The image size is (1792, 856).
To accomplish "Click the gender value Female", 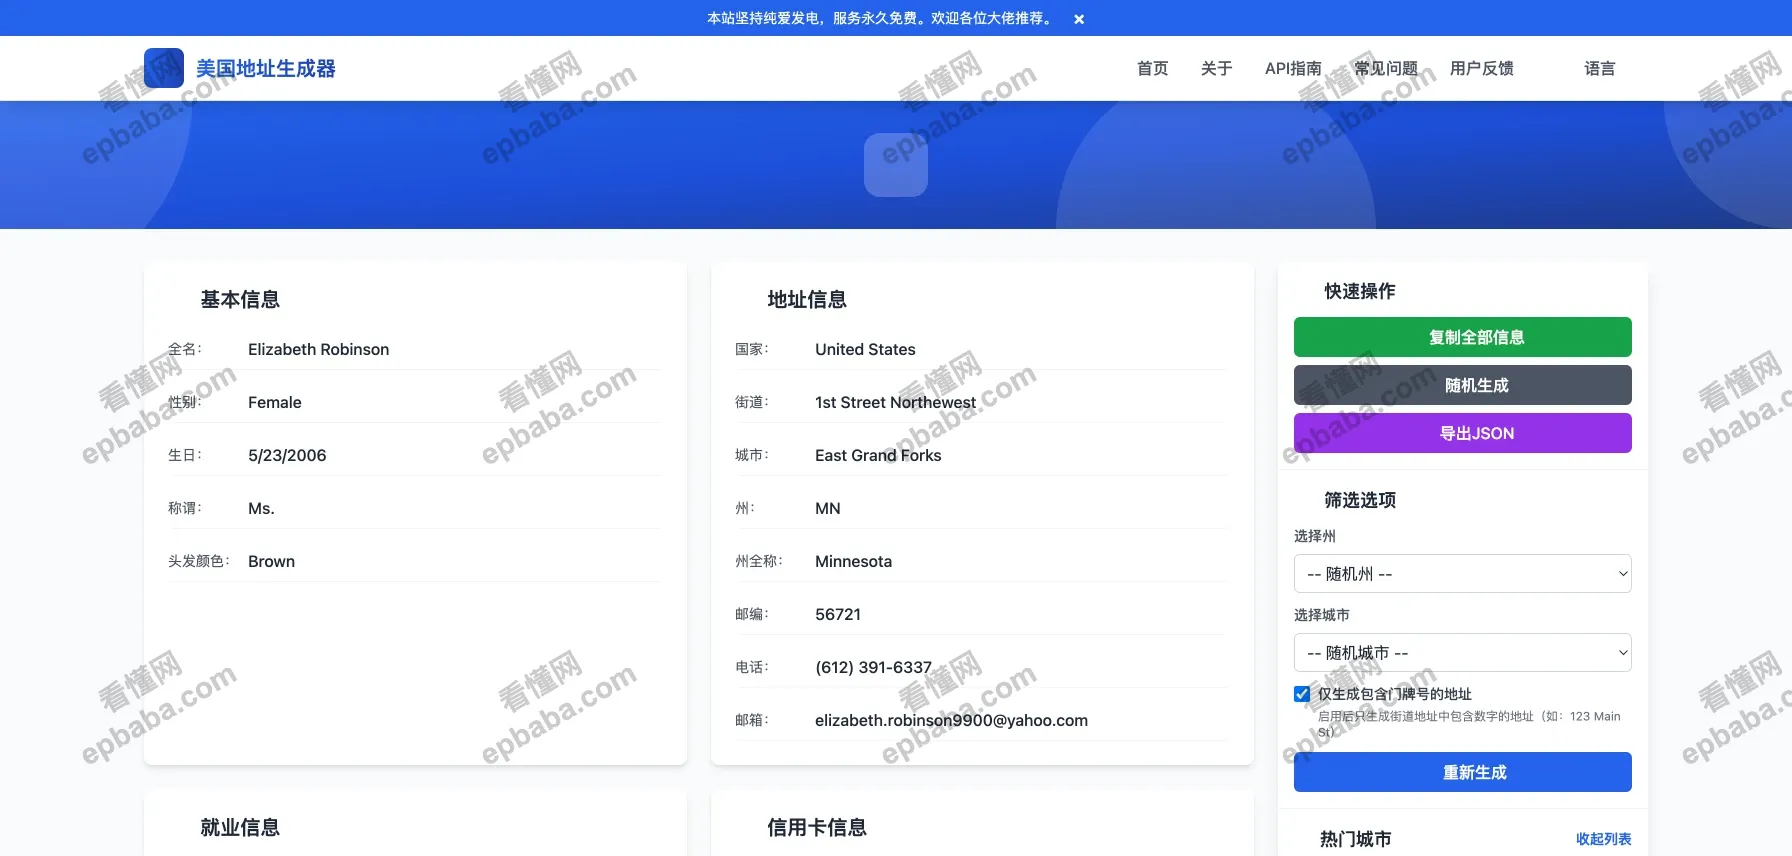I will (x=275, y=402).
